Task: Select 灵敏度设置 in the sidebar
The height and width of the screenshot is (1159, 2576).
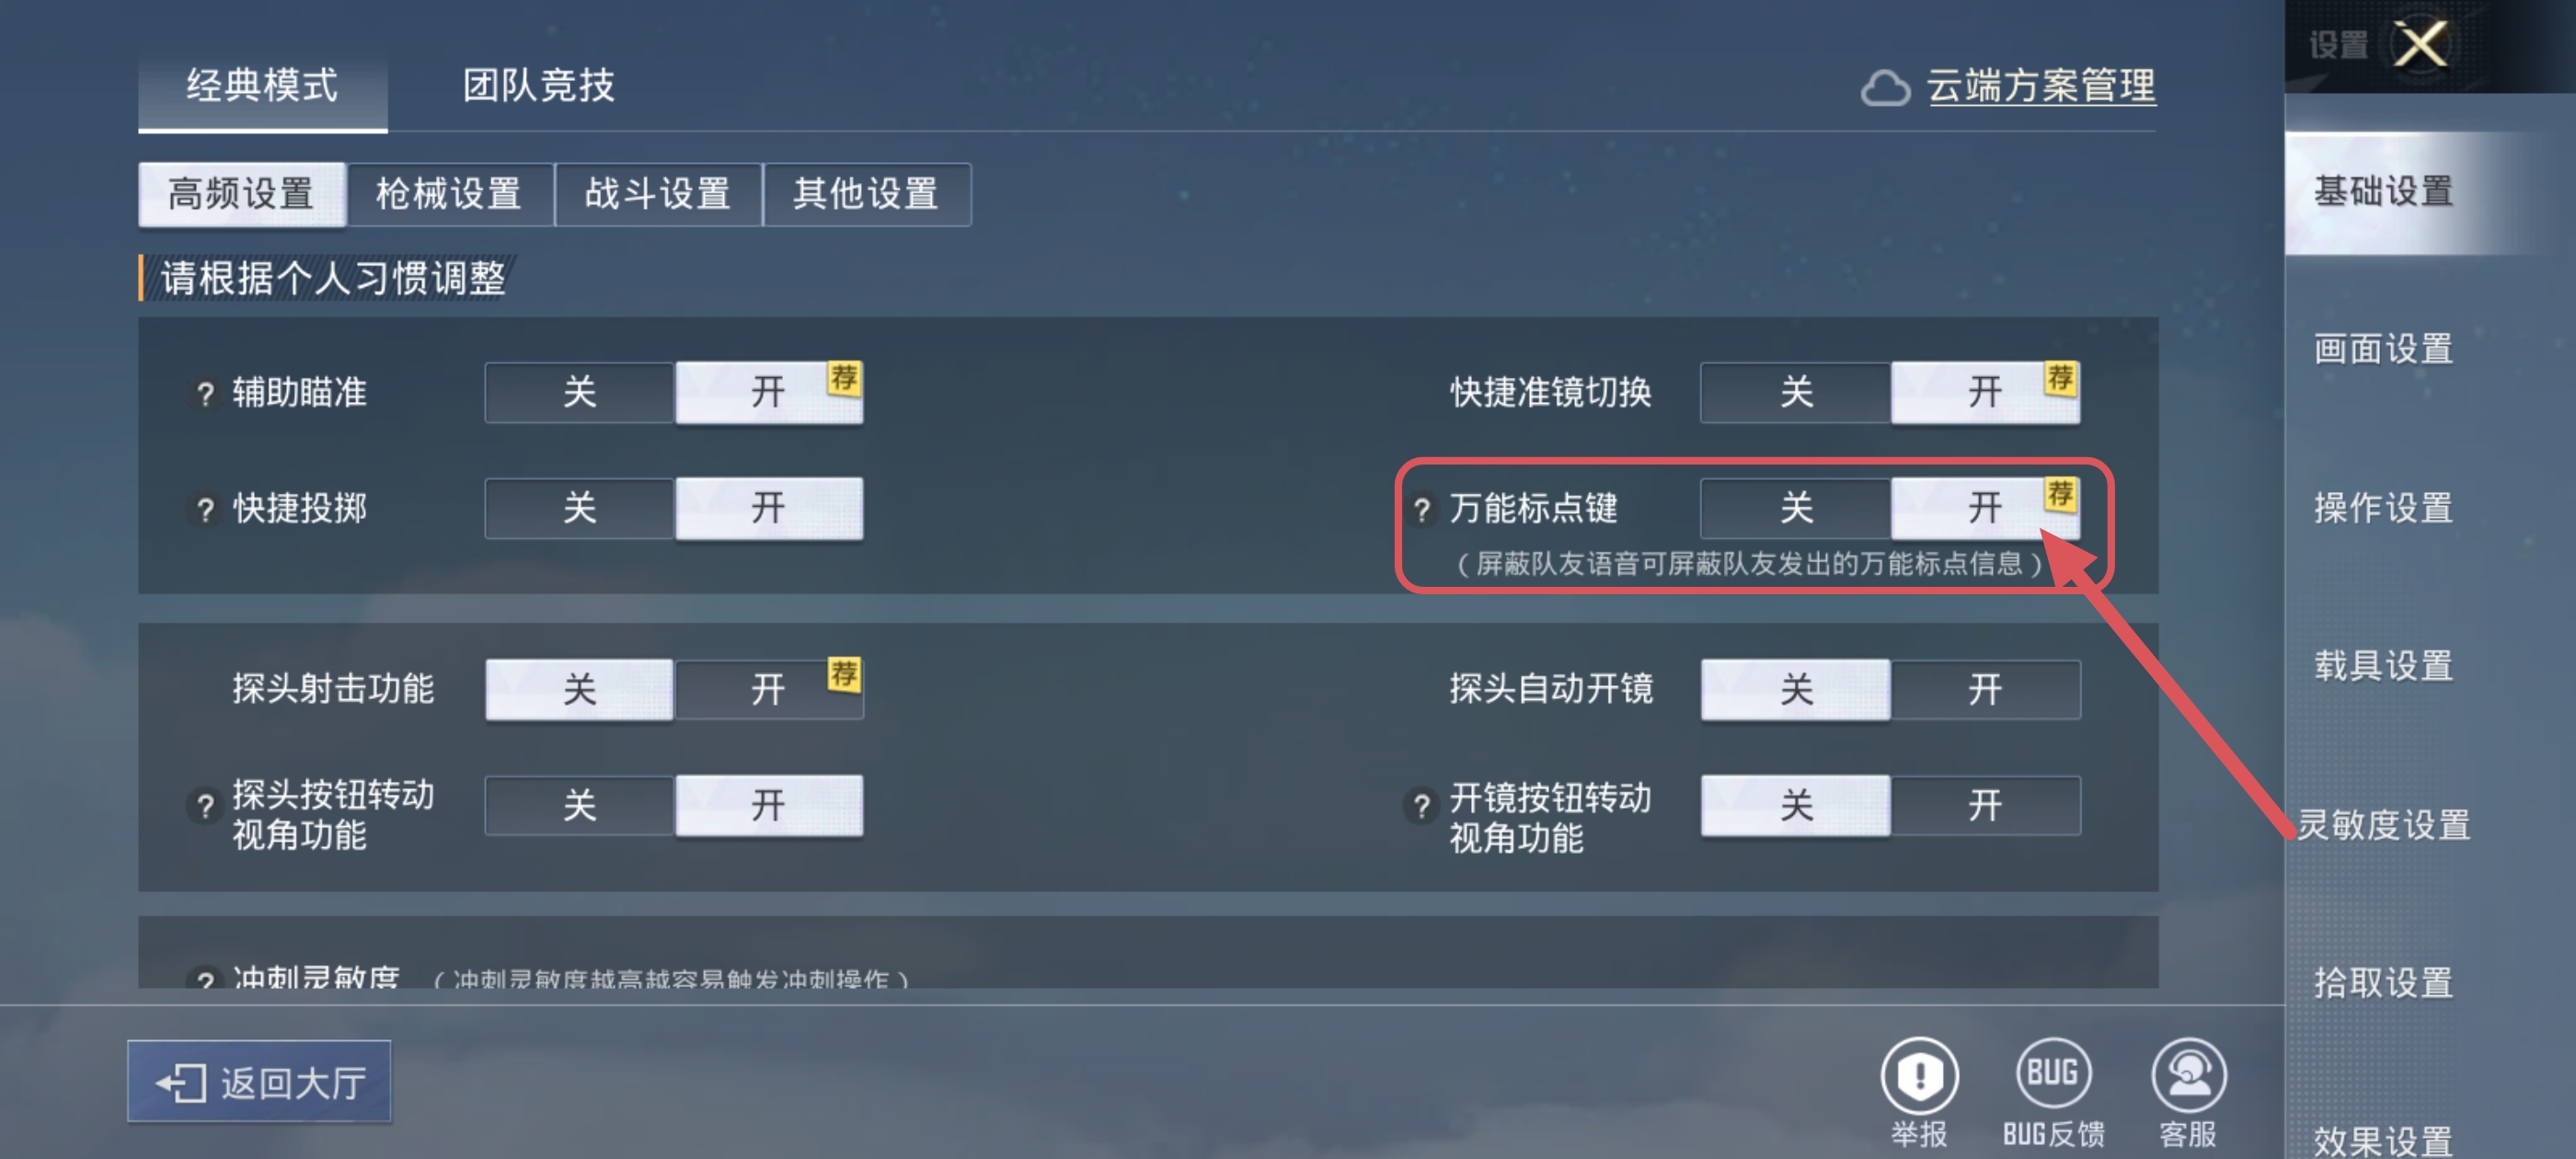Action: click(2385, 824)
